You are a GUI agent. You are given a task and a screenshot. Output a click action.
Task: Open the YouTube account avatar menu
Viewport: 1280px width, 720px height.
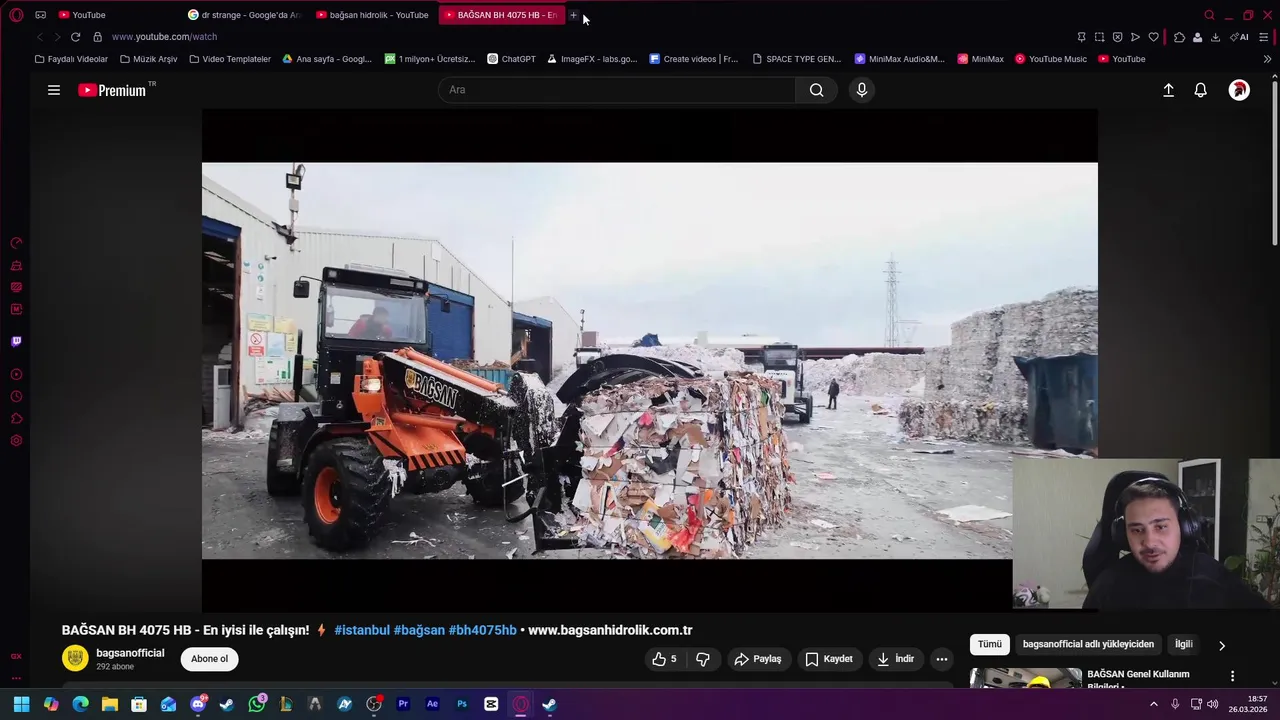coord(1239,90)
